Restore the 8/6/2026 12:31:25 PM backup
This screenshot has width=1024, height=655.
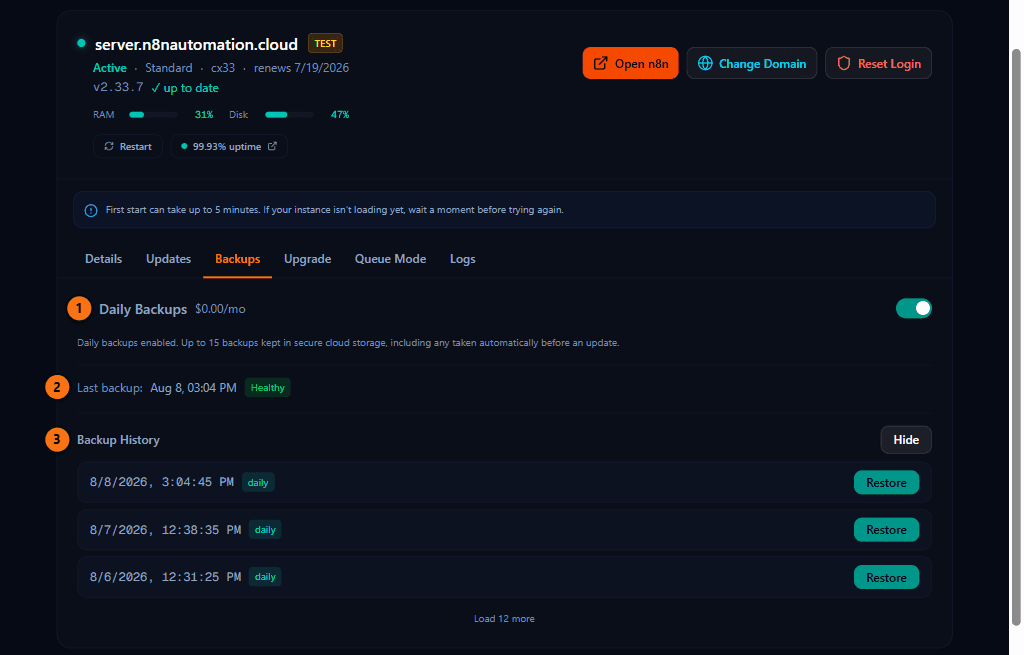[886, 577]
